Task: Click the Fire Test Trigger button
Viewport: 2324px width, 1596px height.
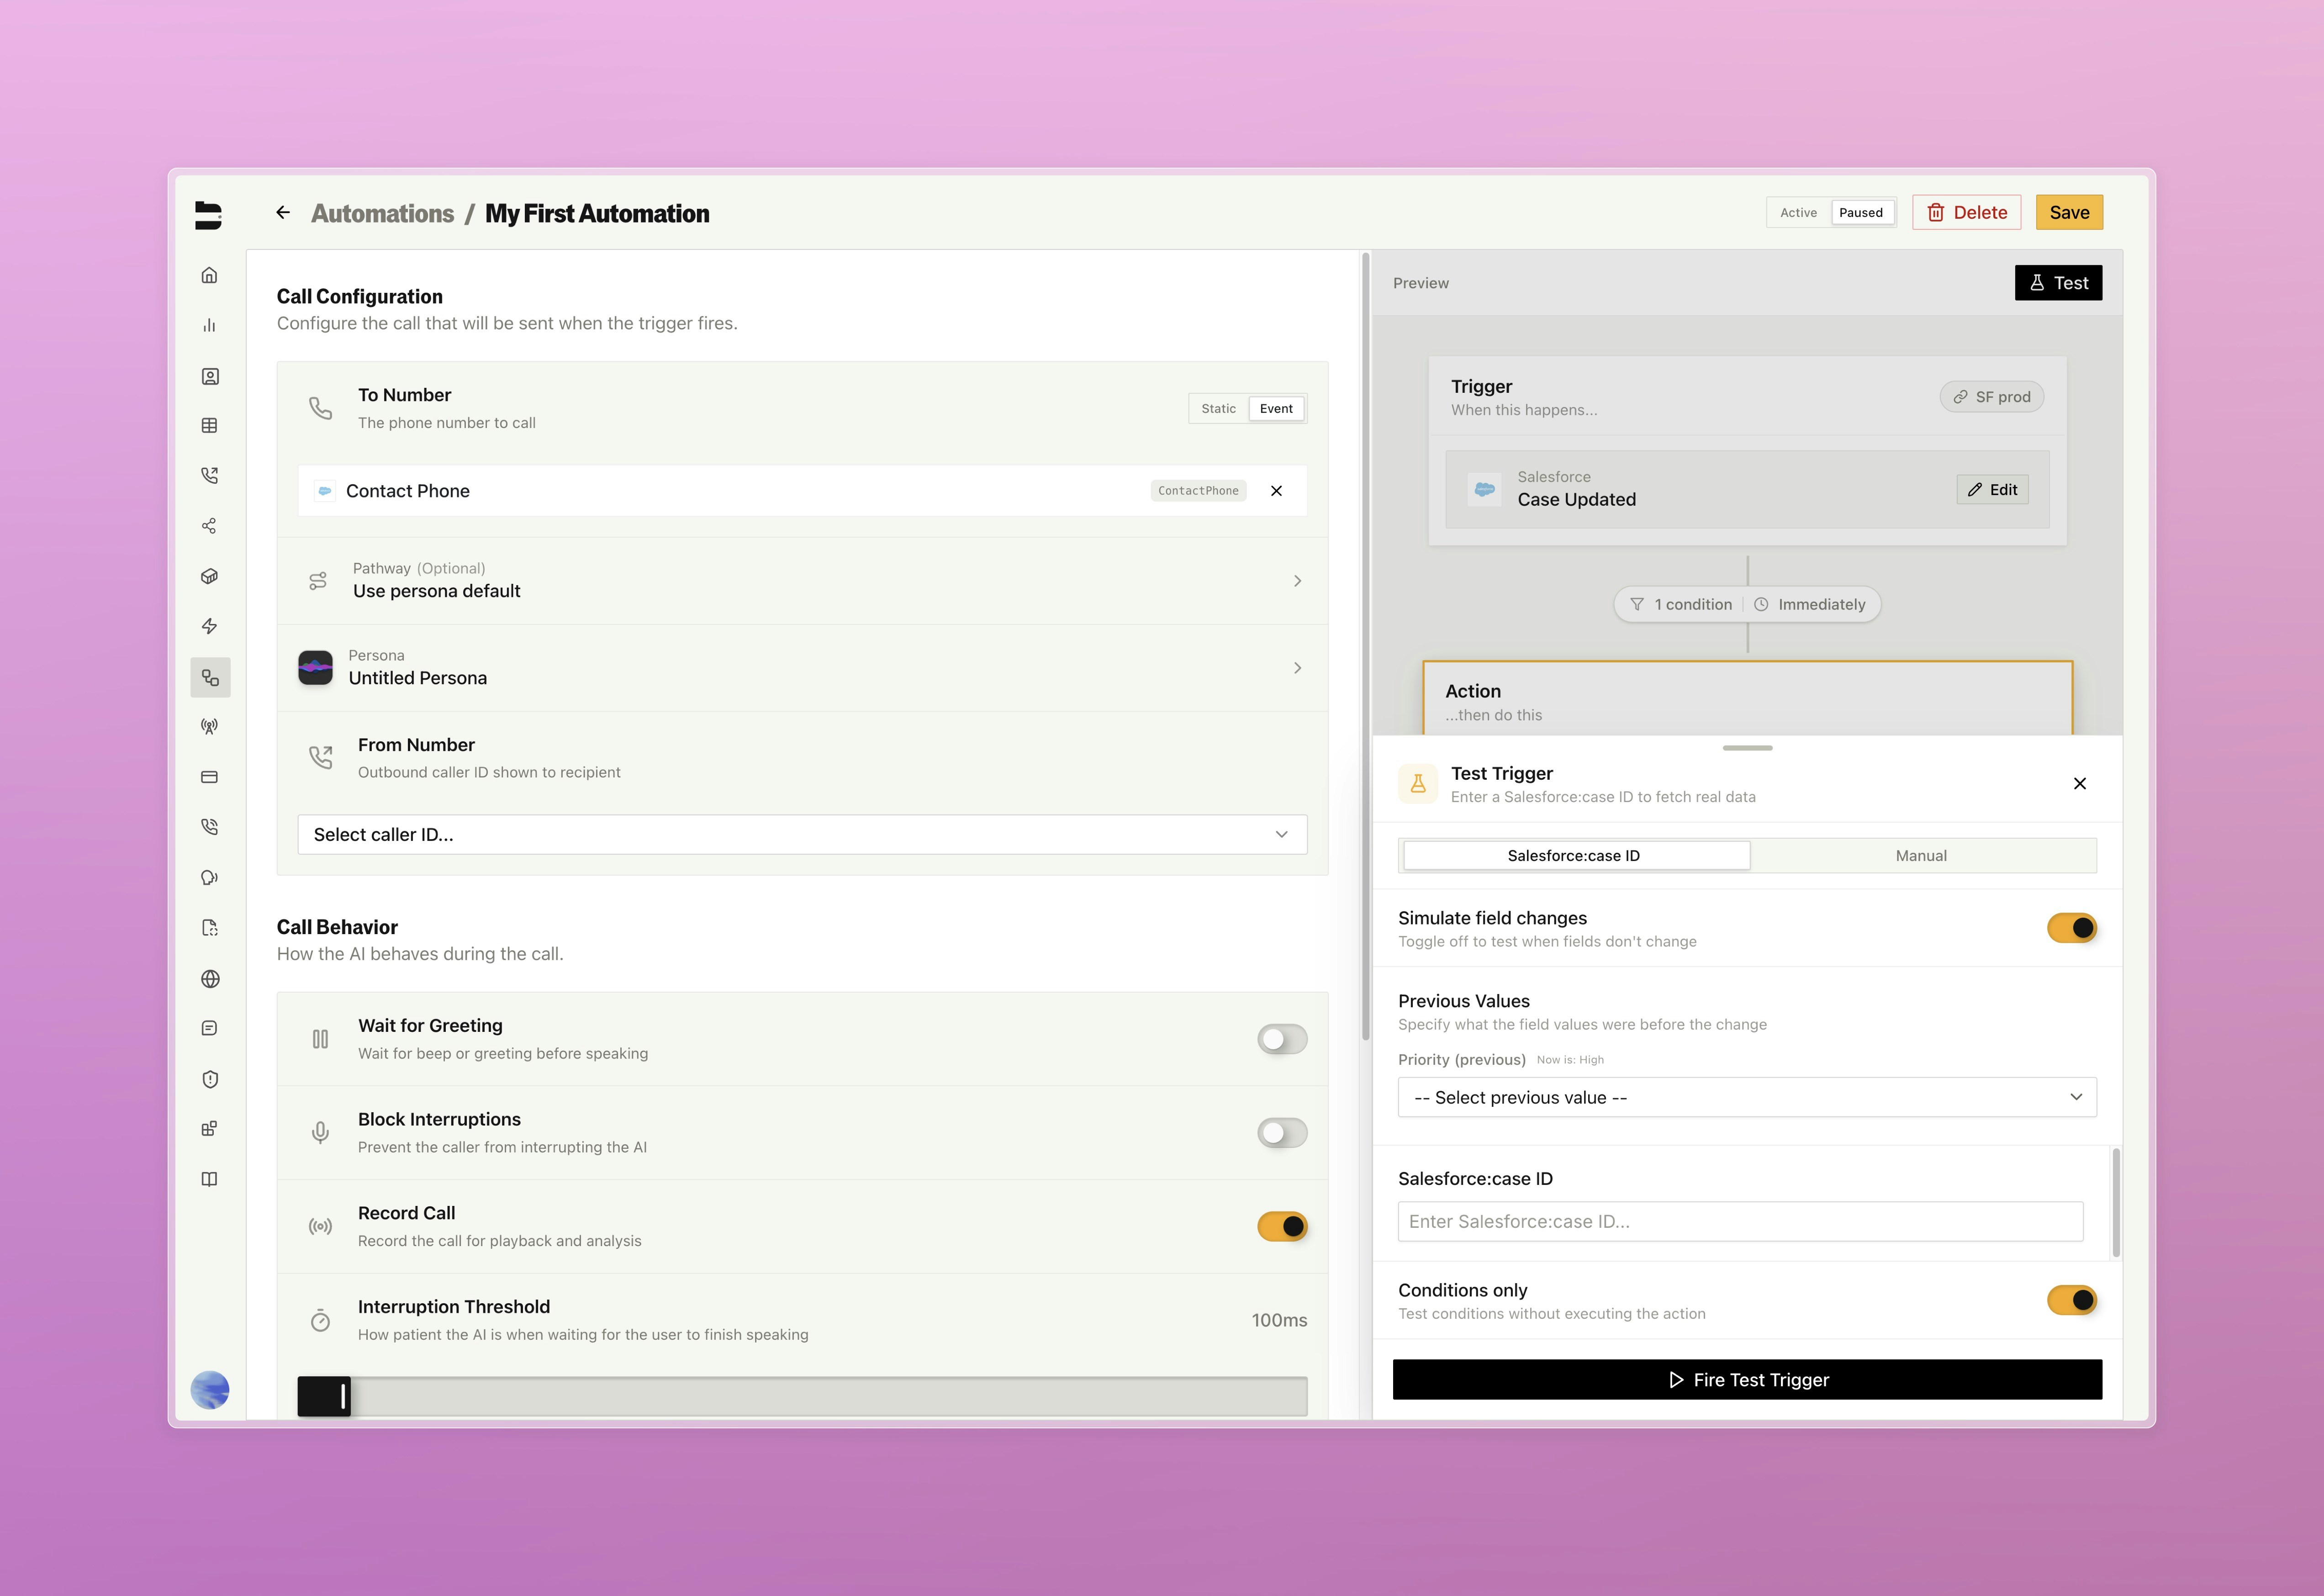Action: [x=1746, y=1380]
